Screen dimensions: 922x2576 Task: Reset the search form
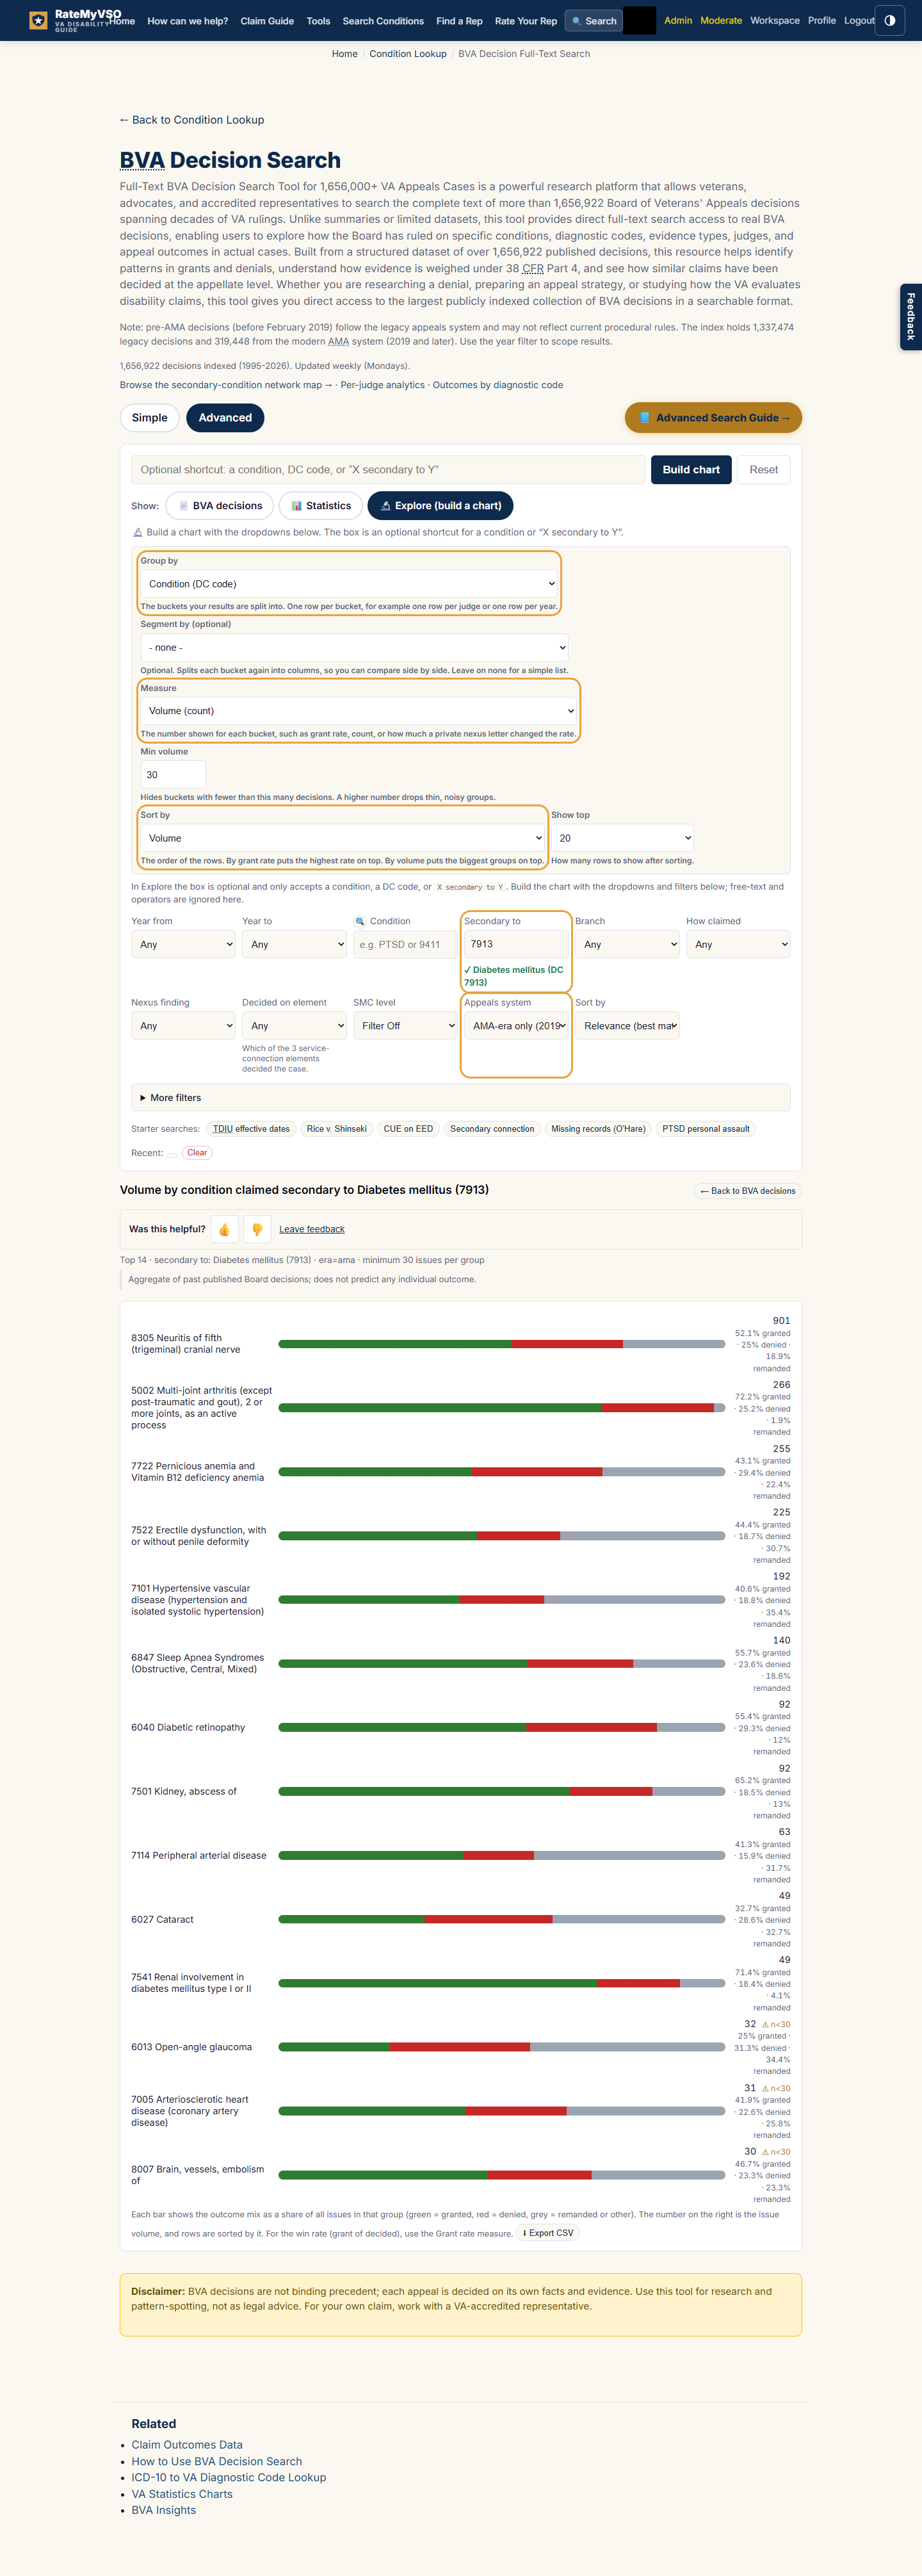click(764, 470)
